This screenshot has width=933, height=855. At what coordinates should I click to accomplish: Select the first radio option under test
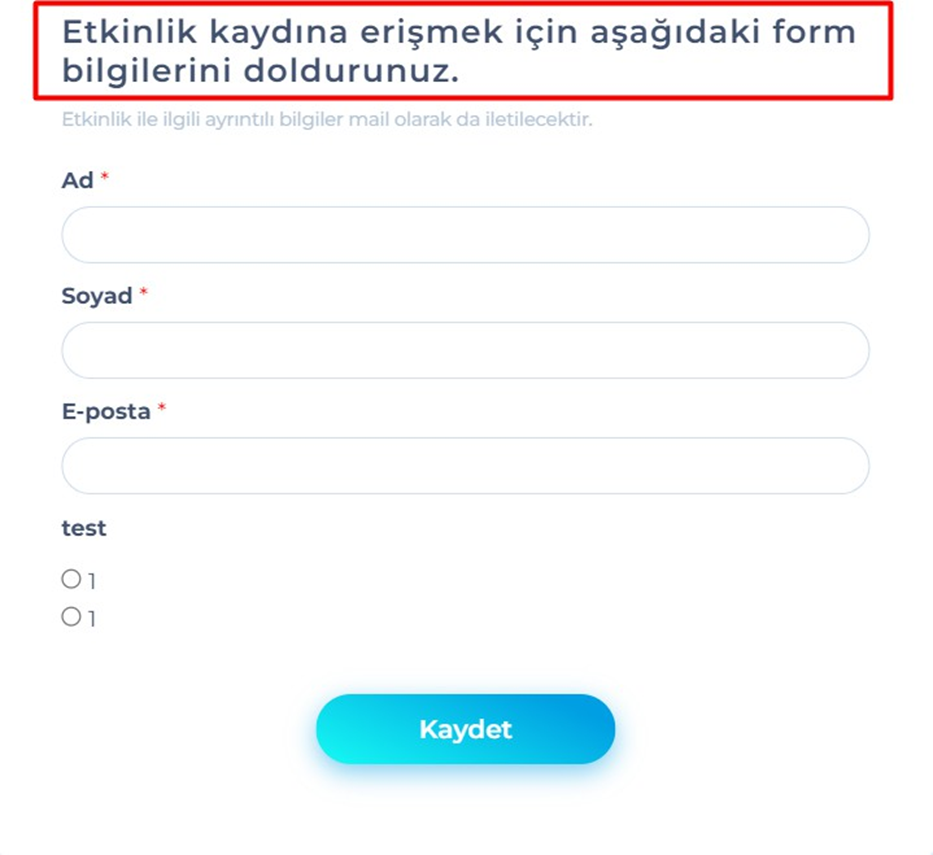[x=71, y=579]
